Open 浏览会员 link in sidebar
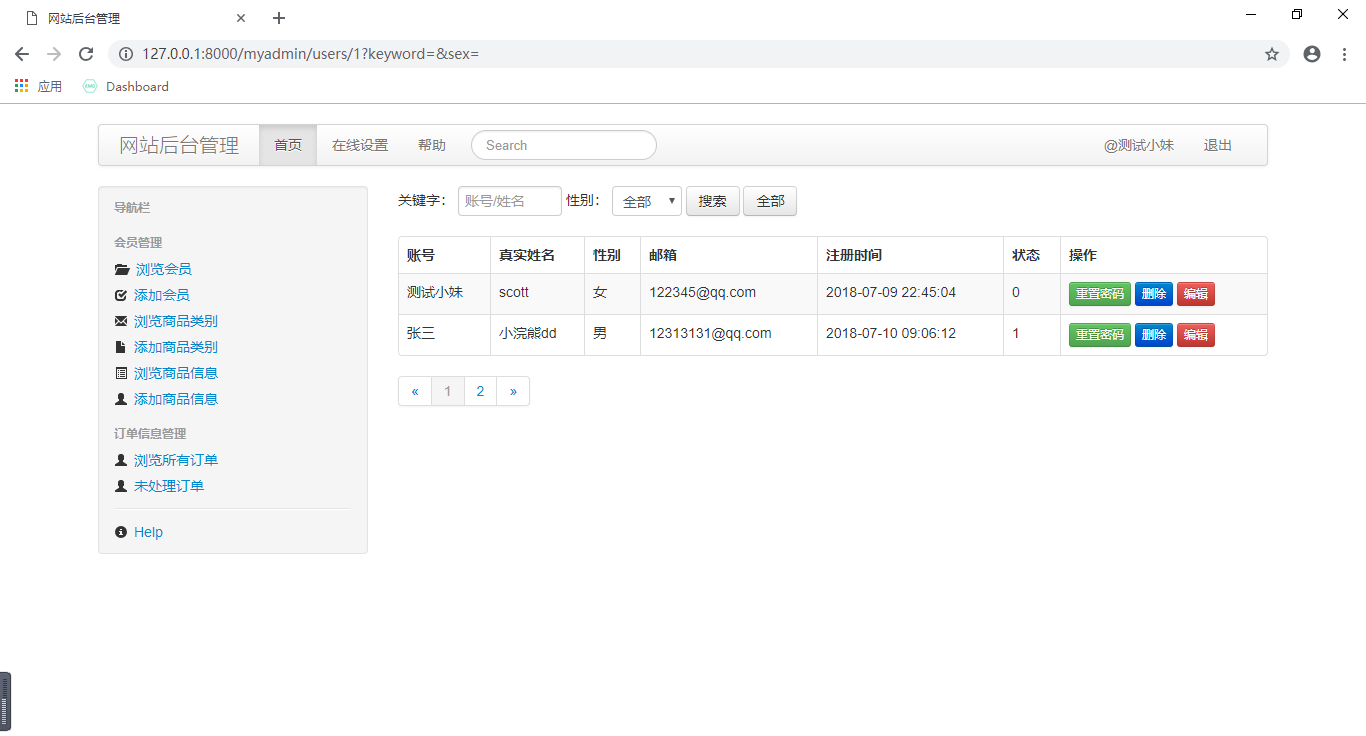The image size is (1366, 736). click(163, 270)
